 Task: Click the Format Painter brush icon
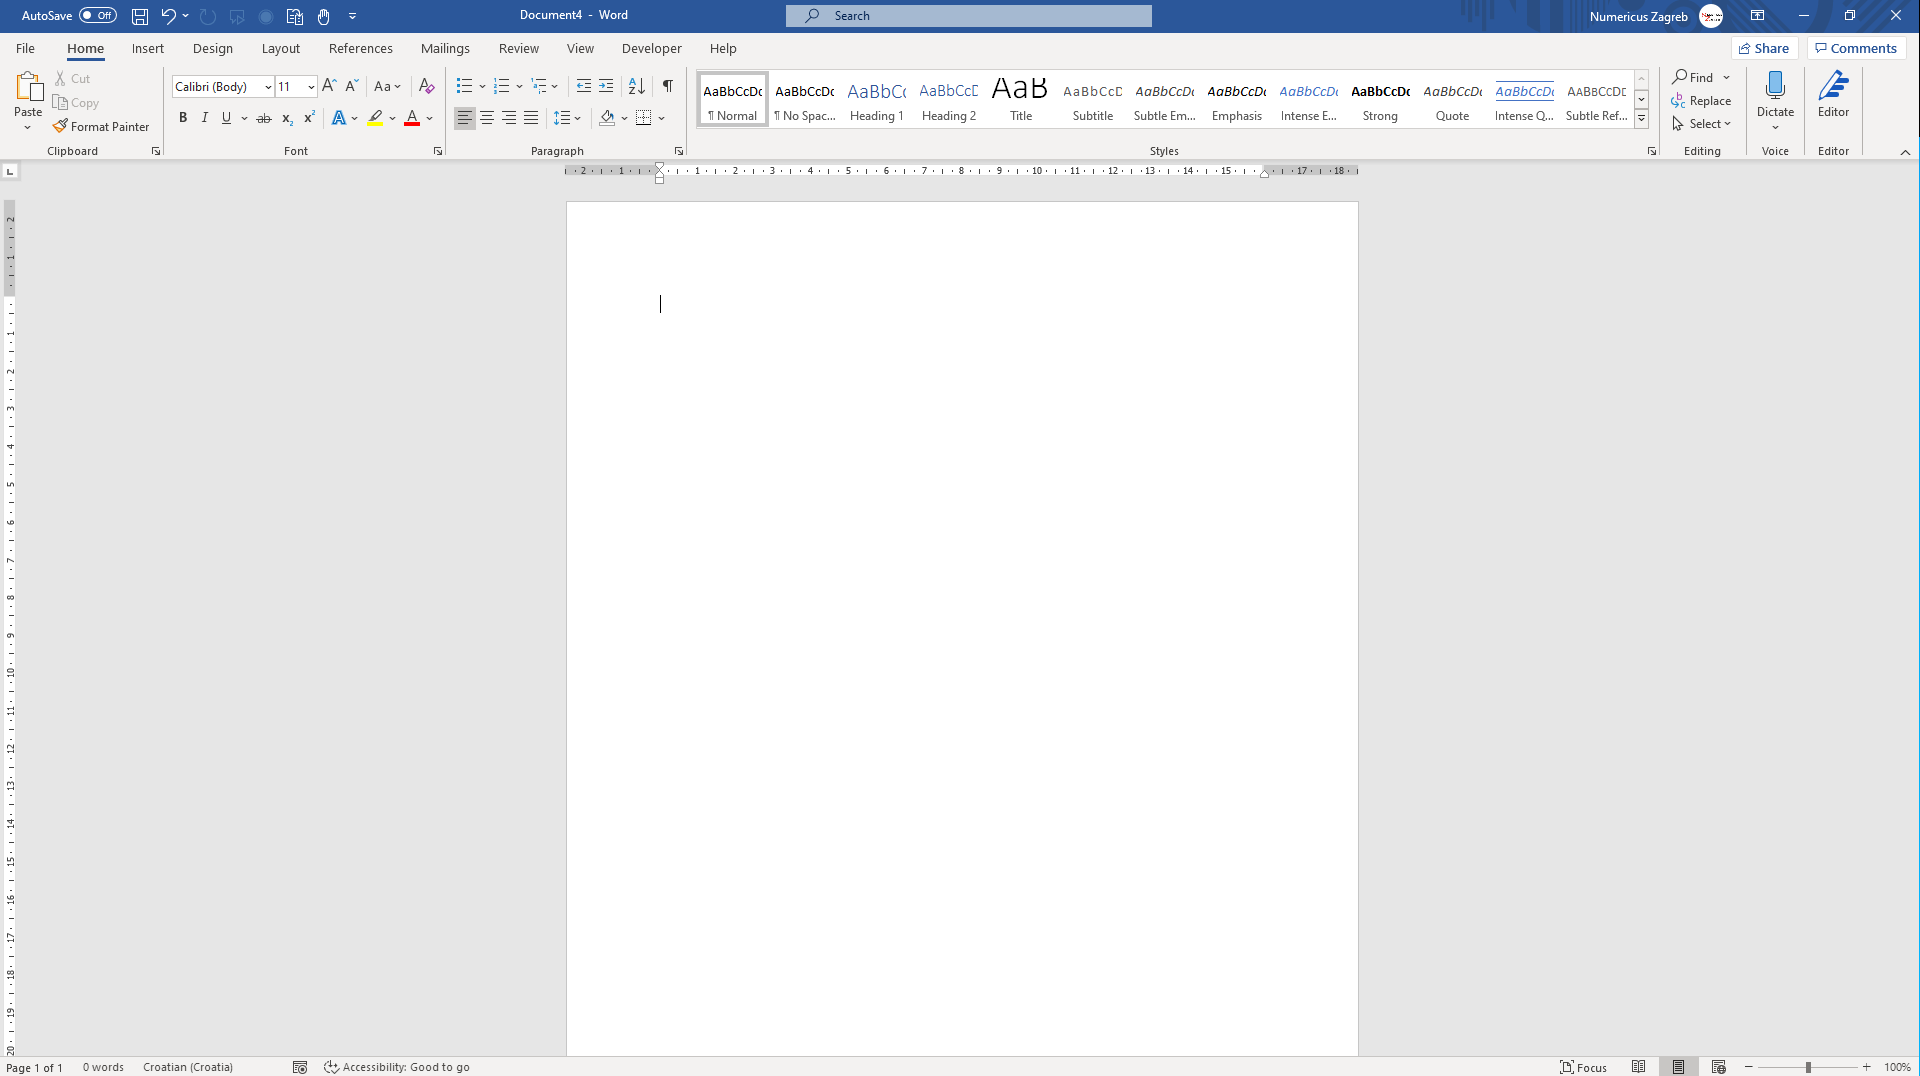[60, 127]
